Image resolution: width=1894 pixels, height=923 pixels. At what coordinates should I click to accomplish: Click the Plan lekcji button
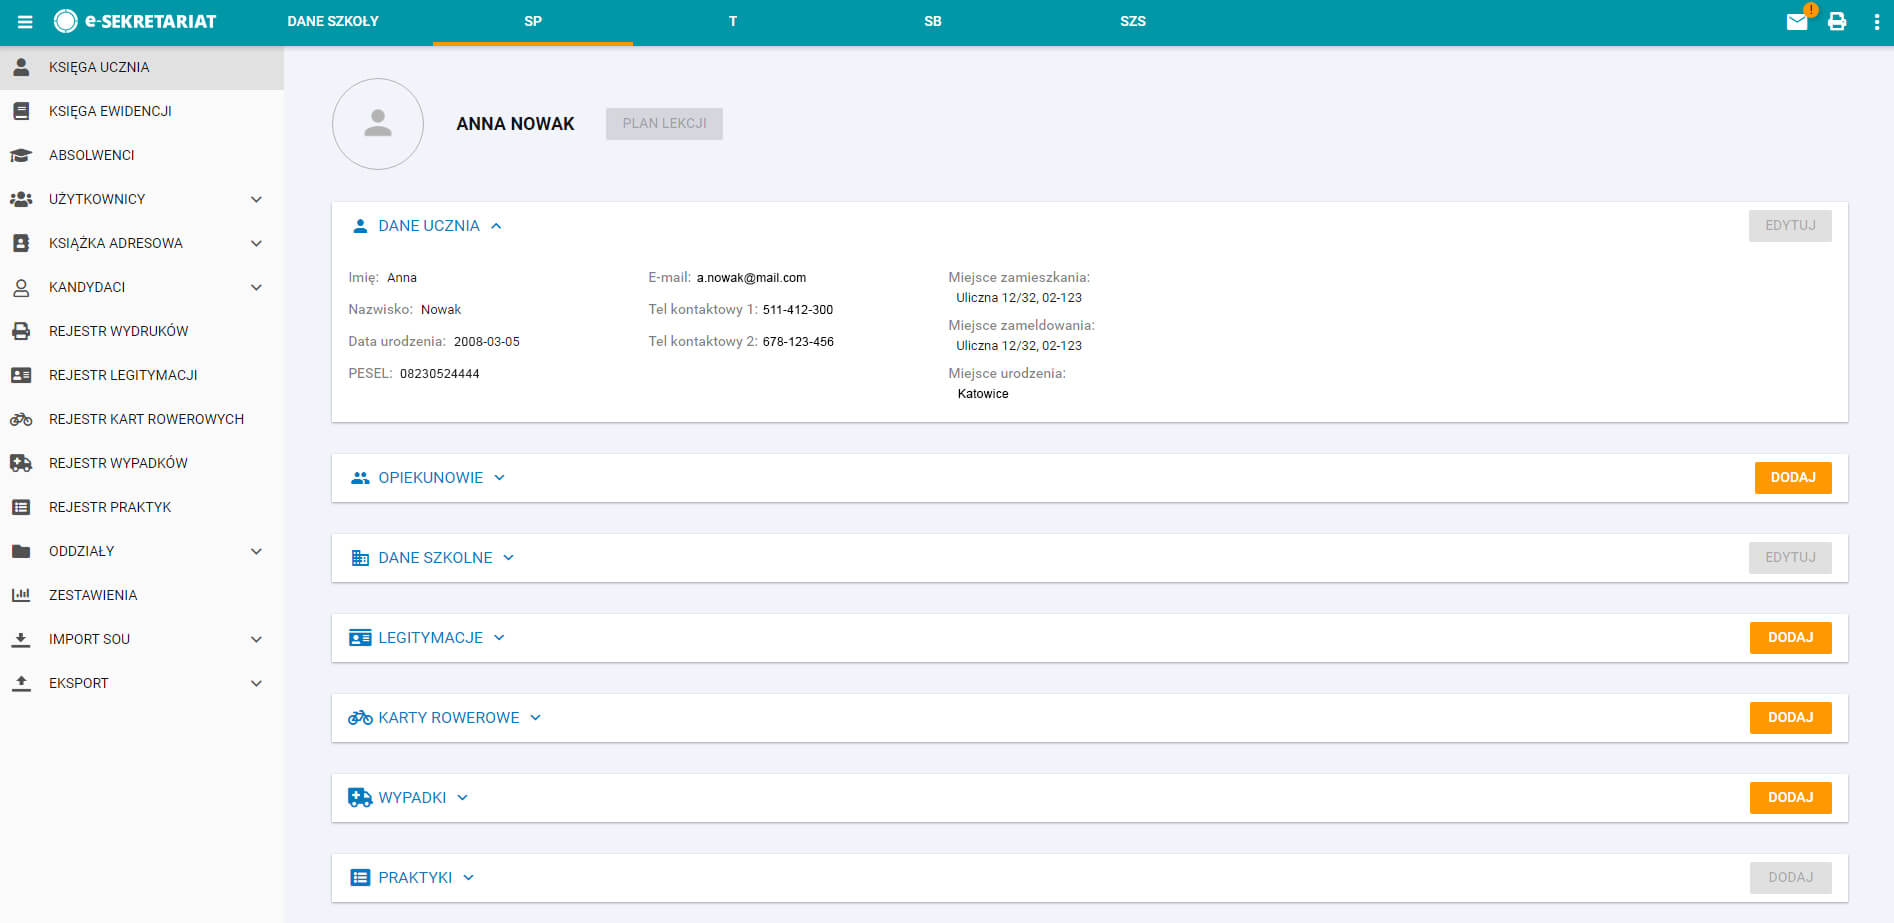[x=664, y=124]
